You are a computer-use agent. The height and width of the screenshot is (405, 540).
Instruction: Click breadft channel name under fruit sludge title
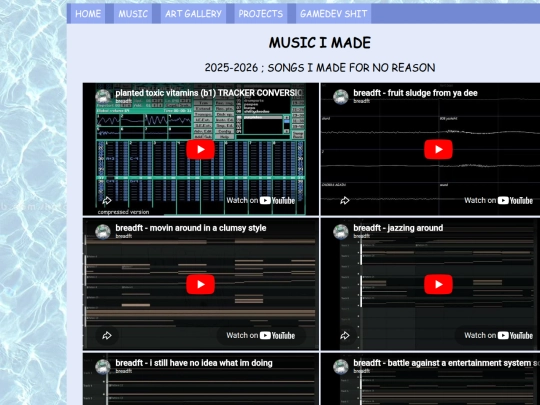(x=361, y=101)
